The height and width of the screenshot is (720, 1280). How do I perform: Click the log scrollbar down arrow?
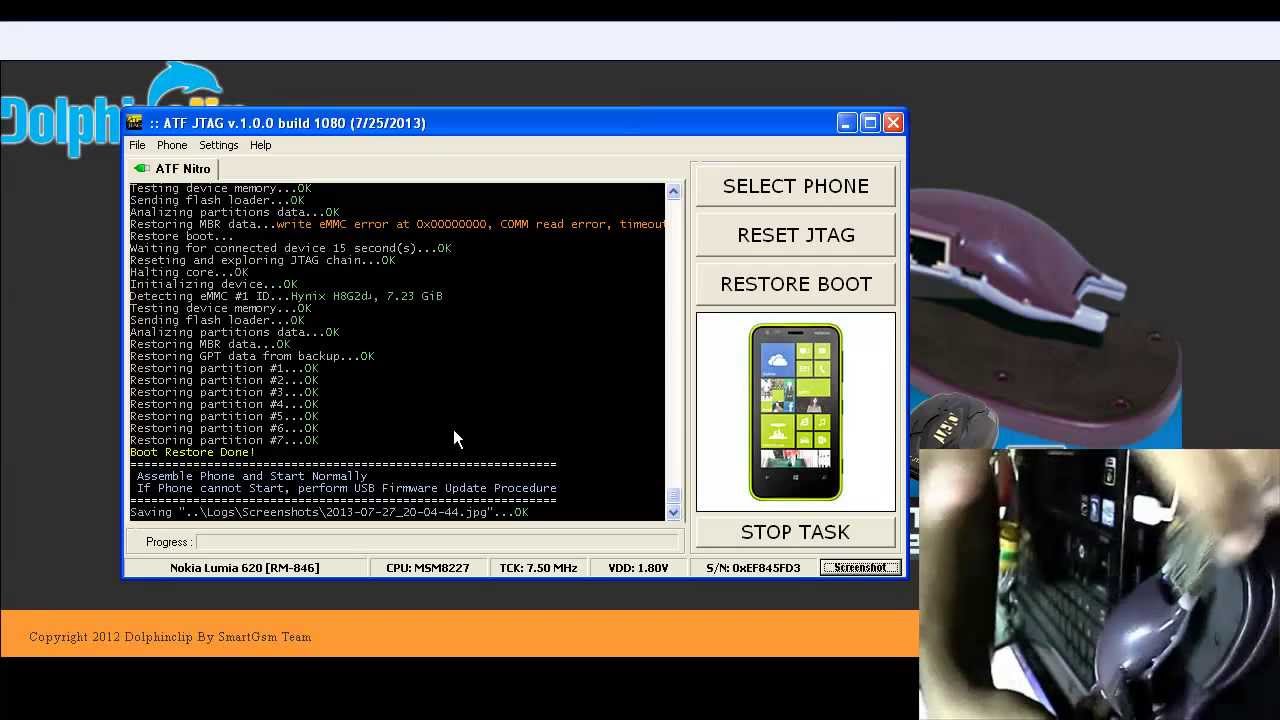pos(673,512)
